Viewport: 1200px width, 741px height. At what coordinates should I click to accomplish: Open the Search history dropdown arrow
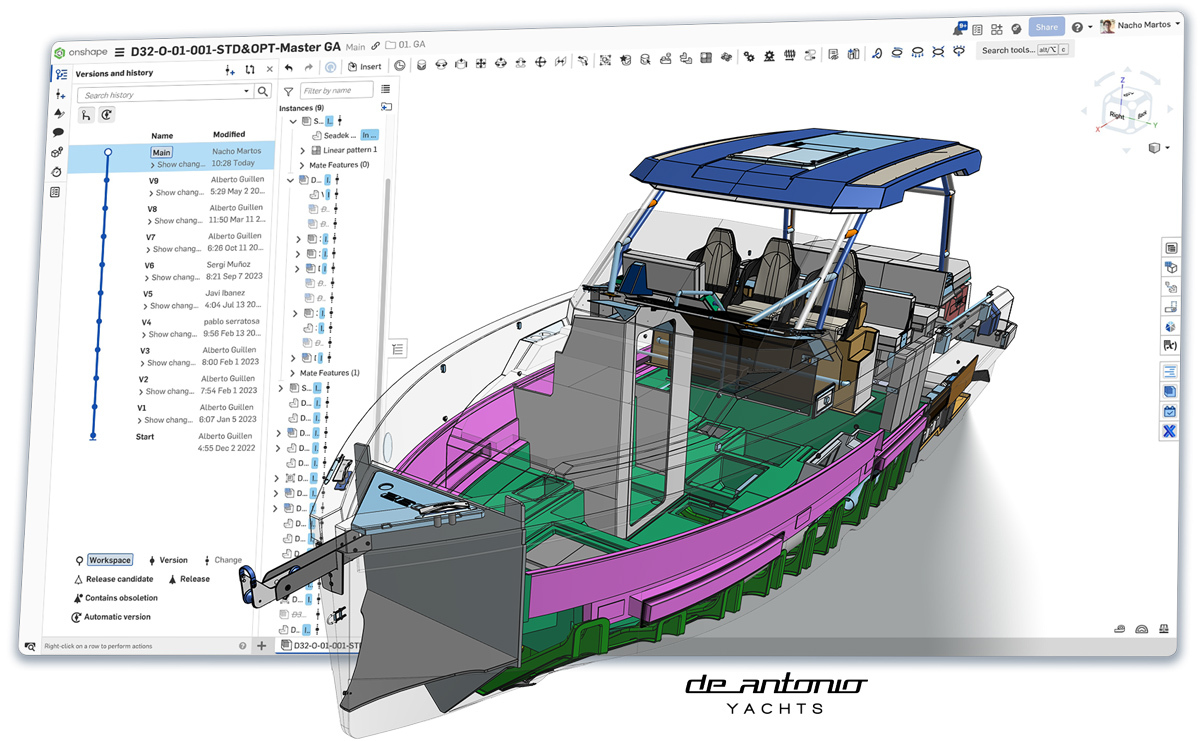247,92
